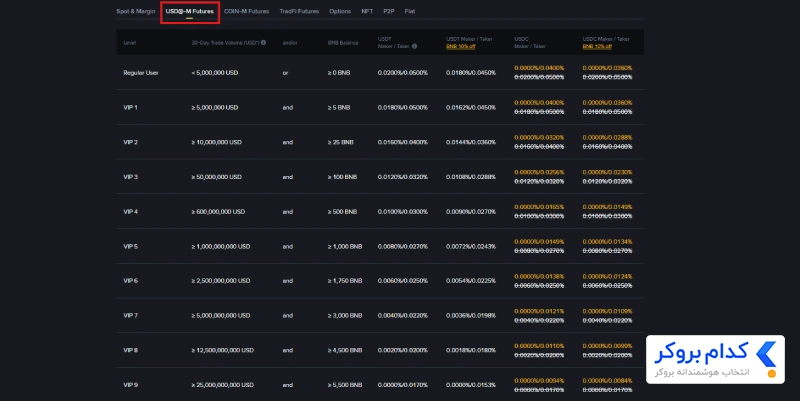This screenshot has height=401, width=800.
Task: Click the VIP 9 level row
Action: coord(380,385)
